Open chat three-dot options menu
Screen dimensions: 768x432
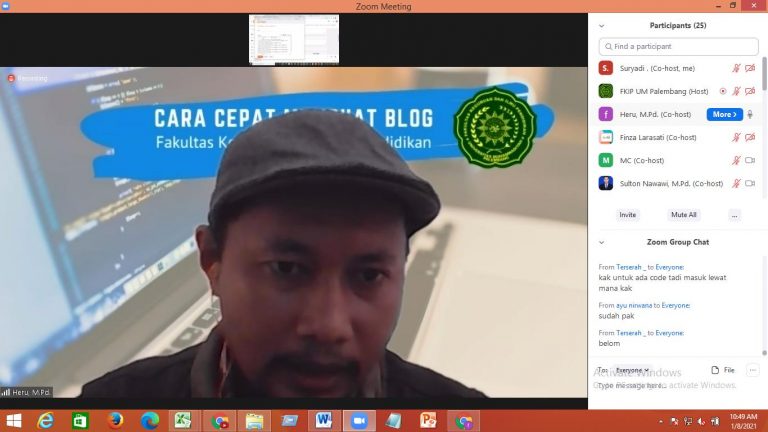[x=752, y=370]
